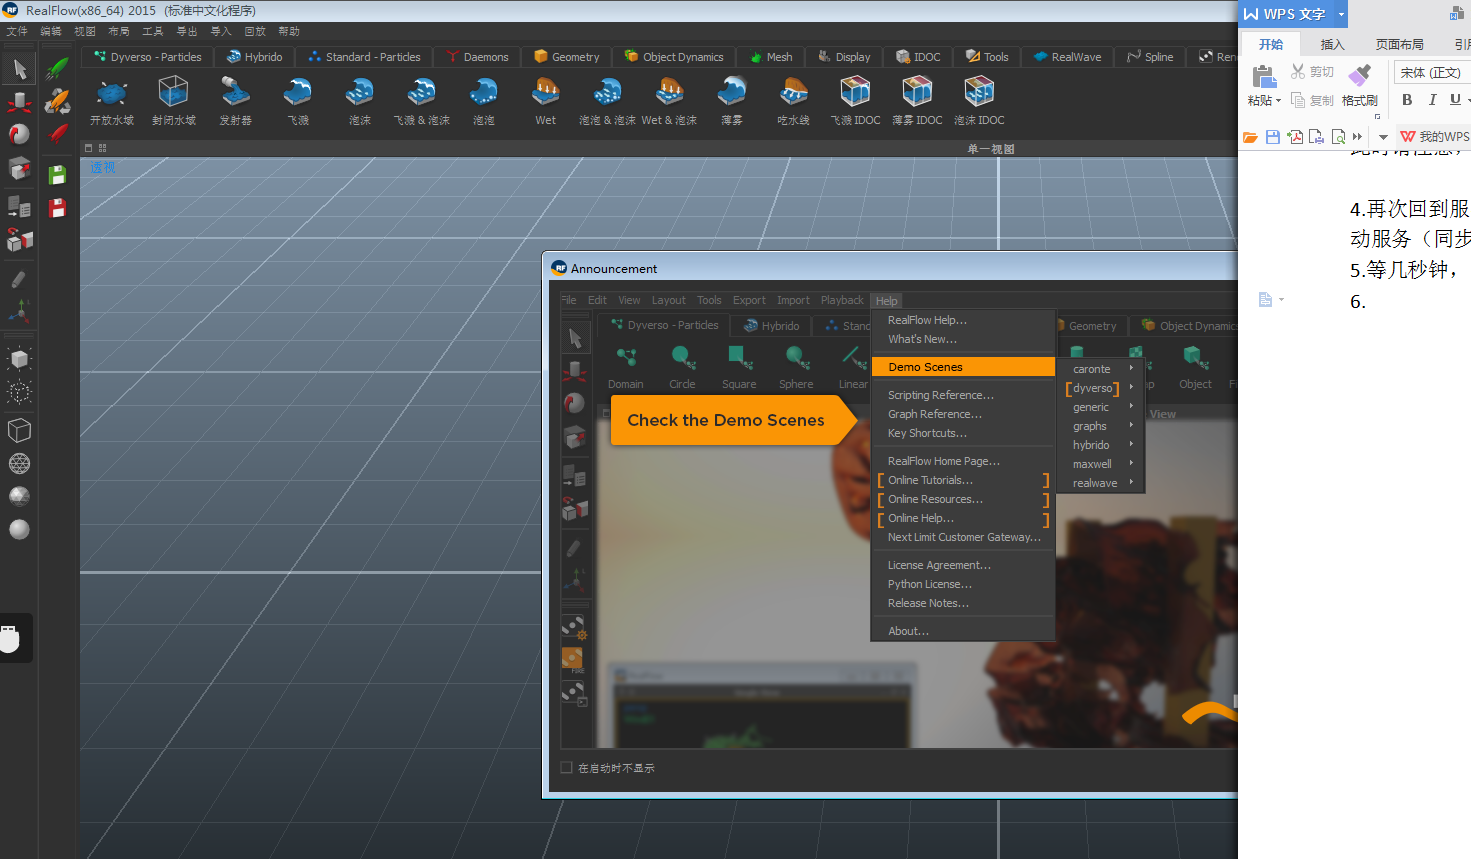The height and width of the screenshot is (859, 1471).
Task: Open the 工具 menu in RealFlow
Action: [153, 32]
